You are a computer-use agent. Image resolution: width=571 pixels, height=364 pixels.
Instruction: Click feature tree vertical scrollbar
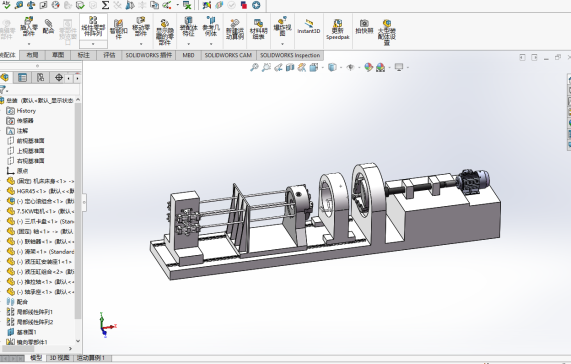78,211
